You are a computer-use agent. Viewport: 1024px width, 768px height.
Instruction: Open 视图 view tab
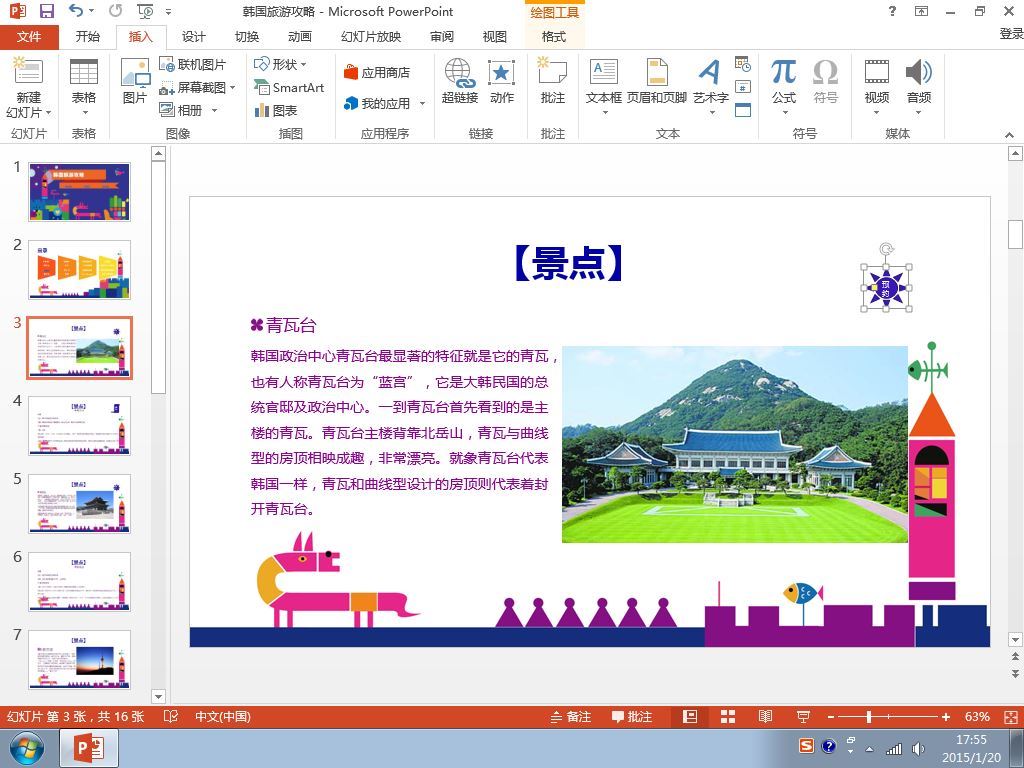(x=494, y=37)
